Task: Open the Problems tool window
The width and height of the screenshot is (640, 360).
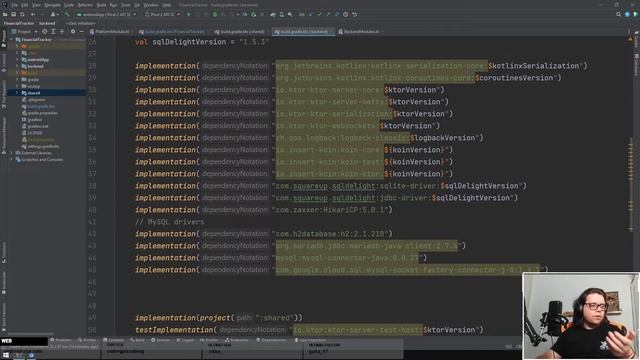Action: pyautogui.click(x=61, y=340)
